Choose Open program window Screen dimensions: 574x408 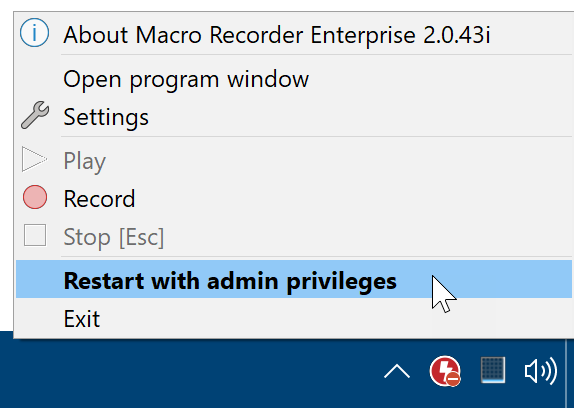(186, 79)
